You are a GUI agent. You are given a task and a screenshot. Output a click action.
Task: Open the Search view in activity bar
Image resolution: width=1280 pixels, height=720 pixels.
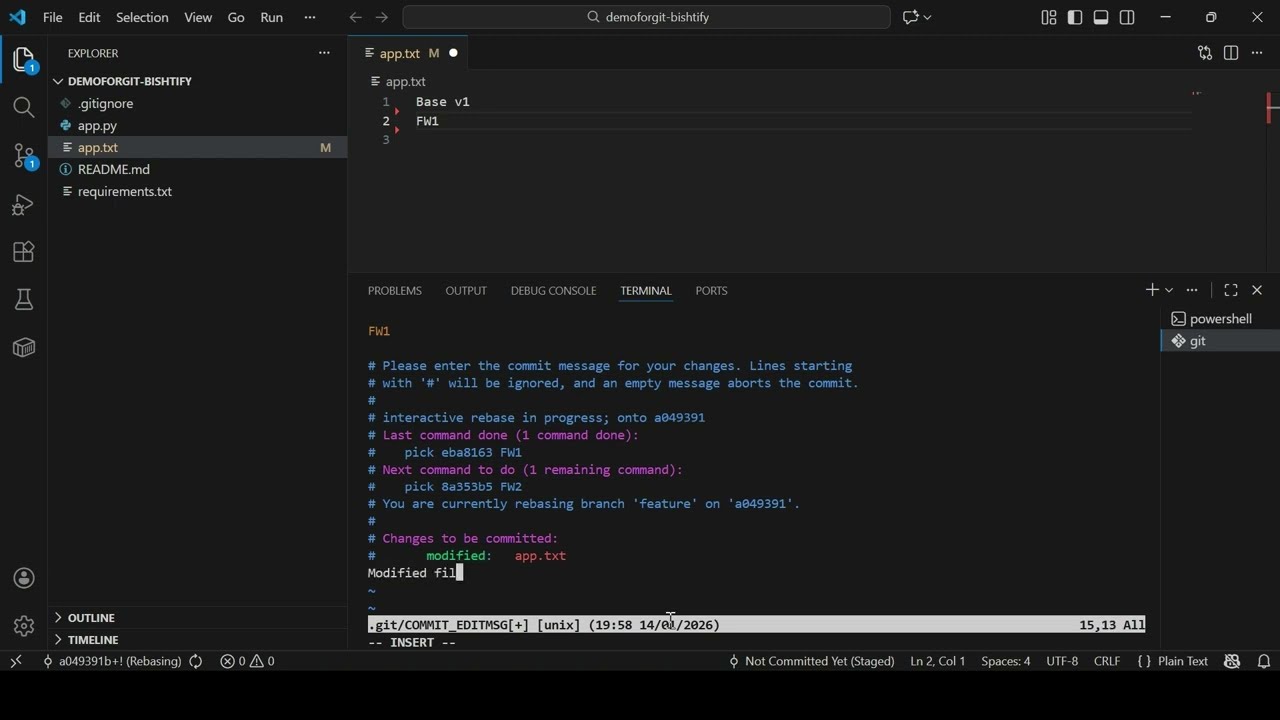[x=24, y=107]
